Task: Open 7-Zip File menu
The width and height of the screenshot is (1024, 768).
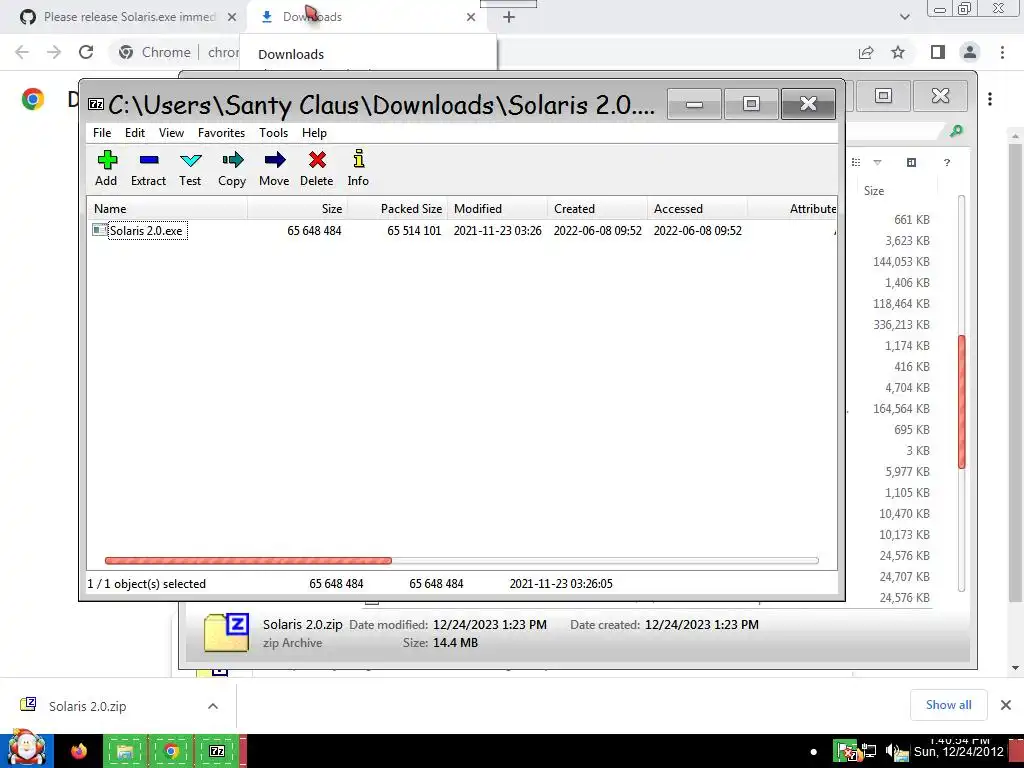Action: (x=102, y=133)
